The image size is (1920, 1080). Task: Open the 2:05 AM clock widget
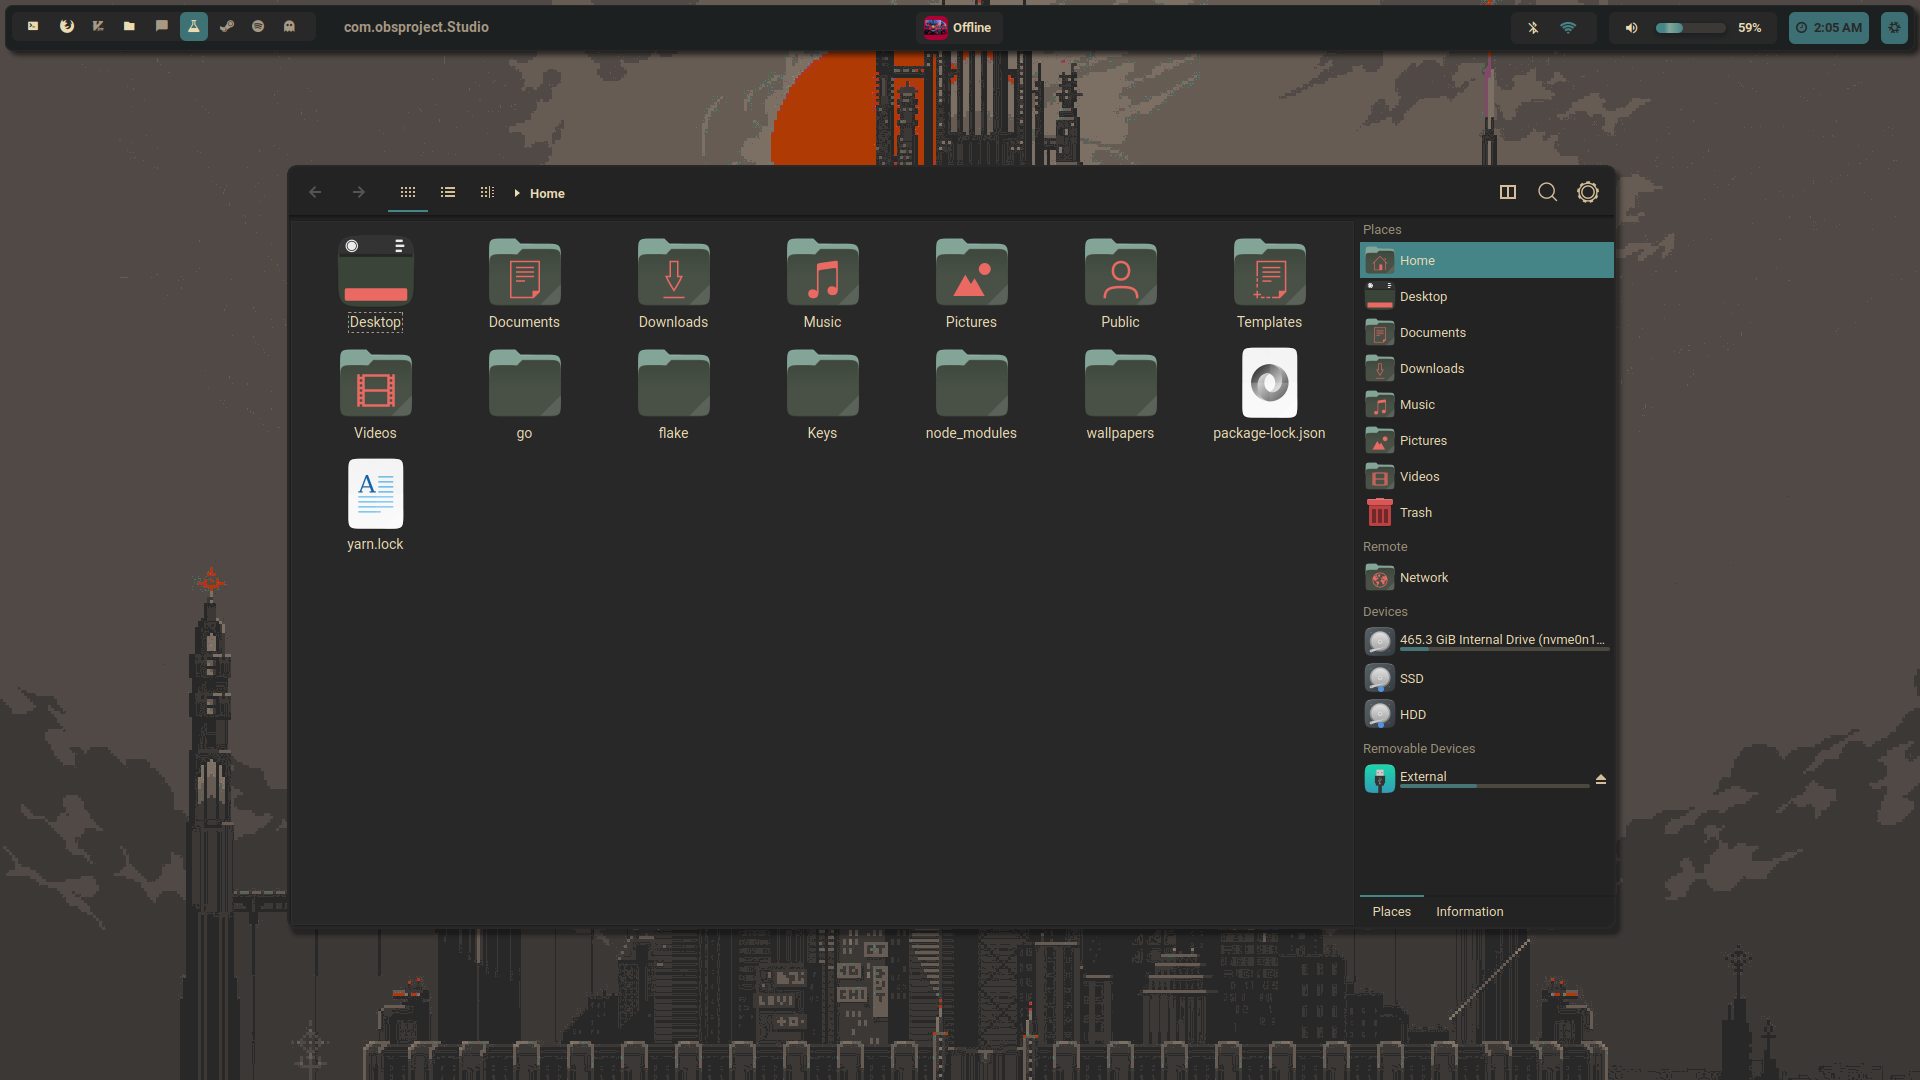tap(1829, 28)
